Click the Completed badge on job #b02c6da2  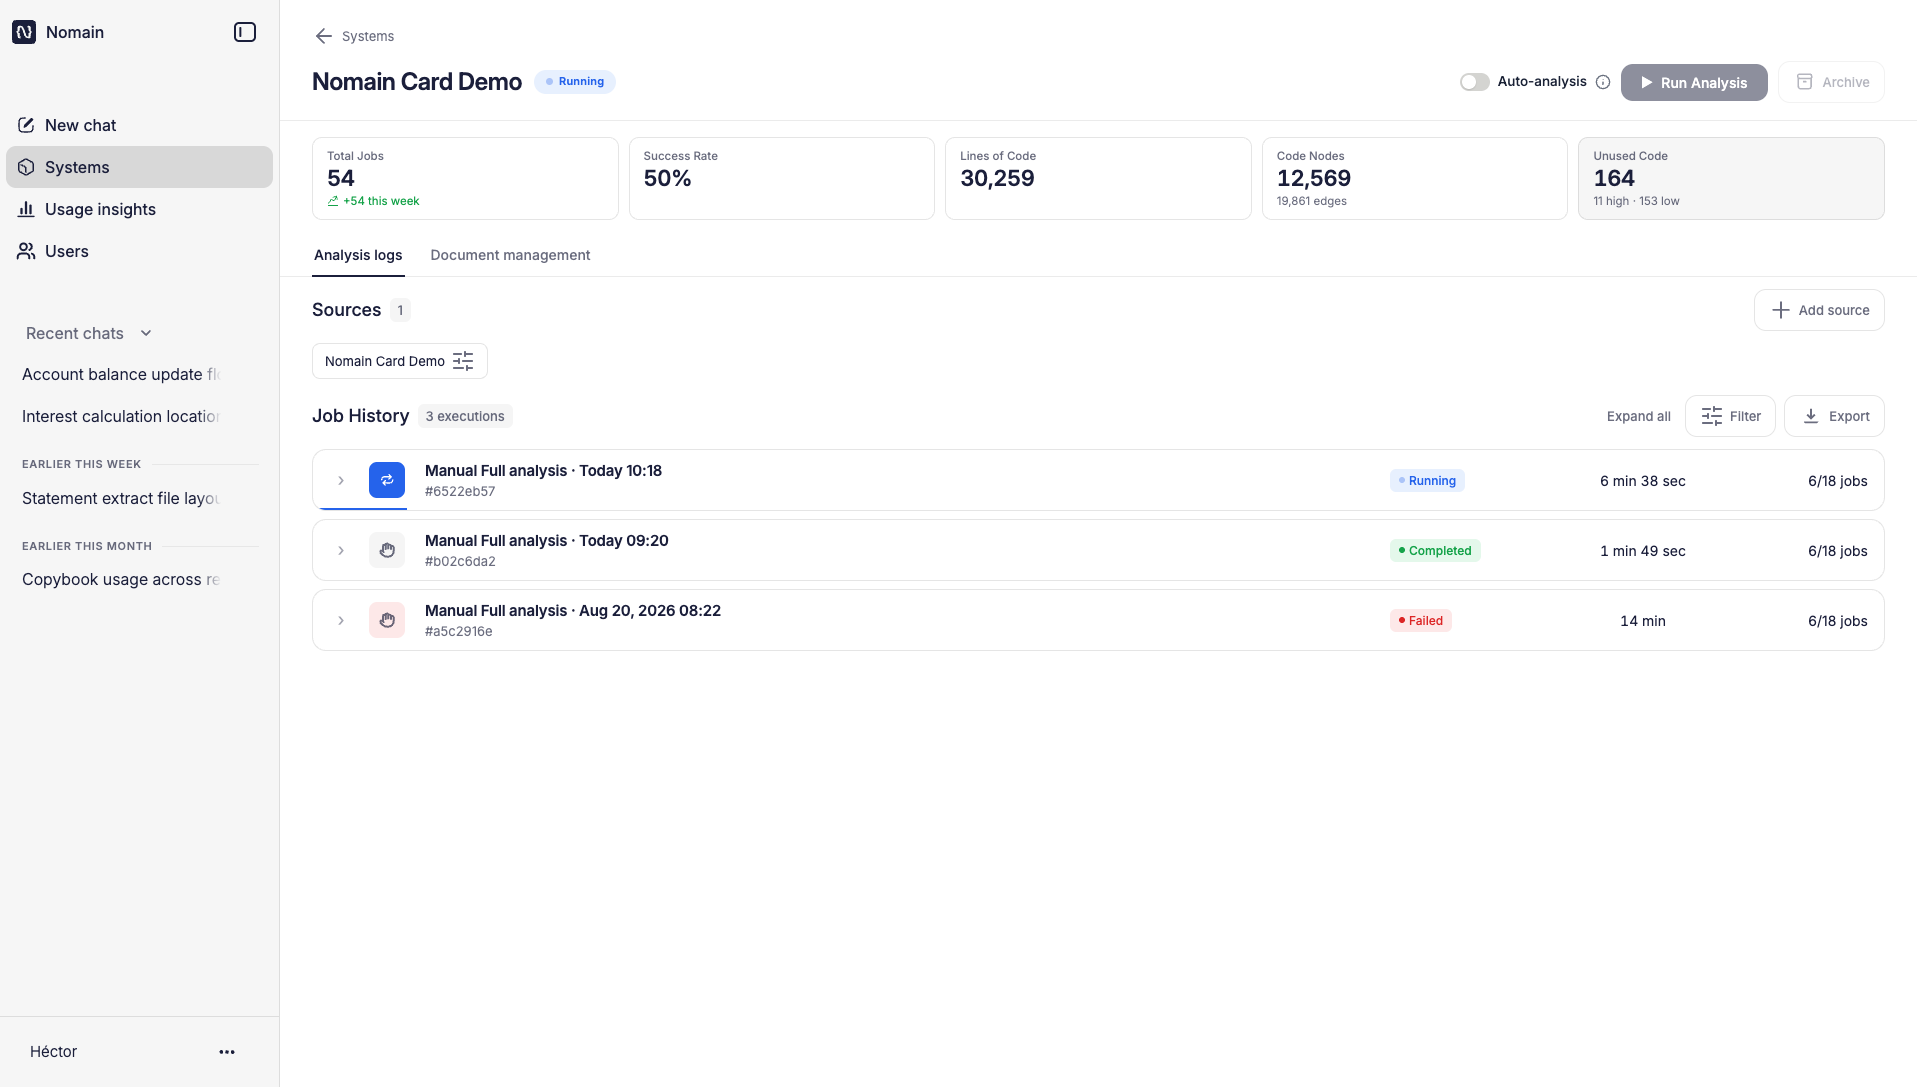pos(1435,551)
